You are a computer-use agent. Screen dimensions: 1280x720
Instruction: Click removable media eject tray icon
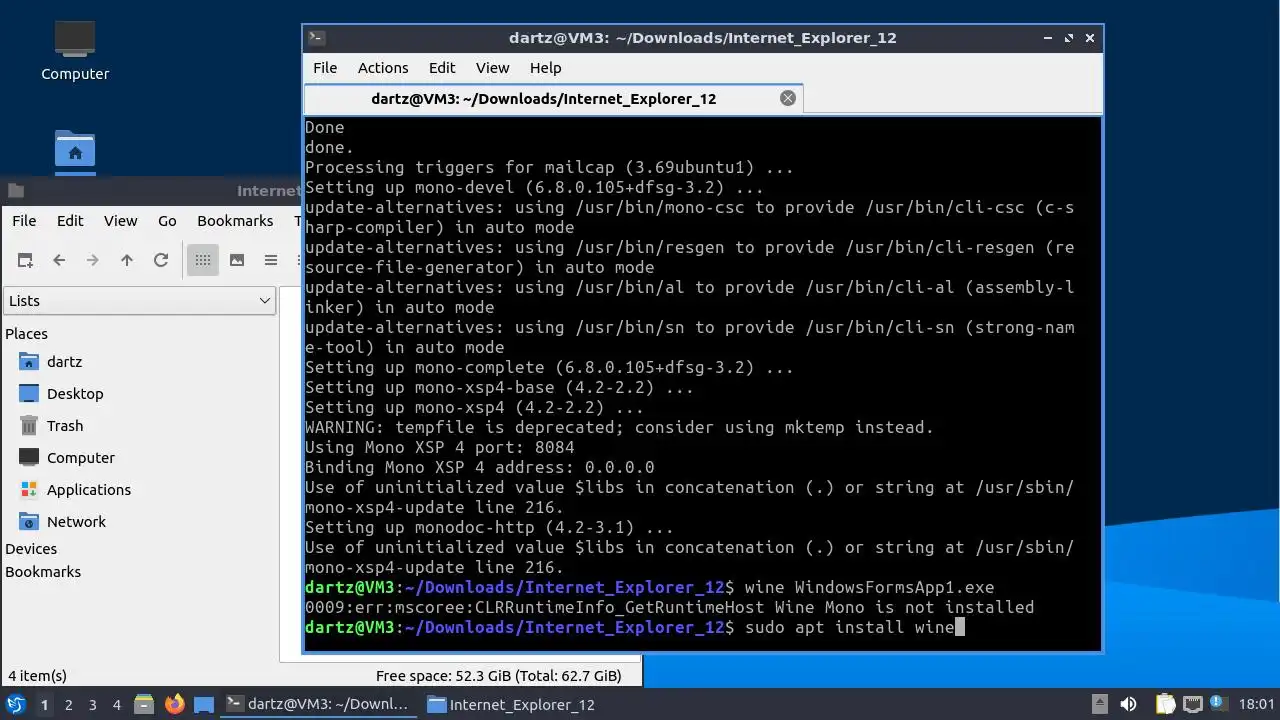click(x=1099, y=704)
